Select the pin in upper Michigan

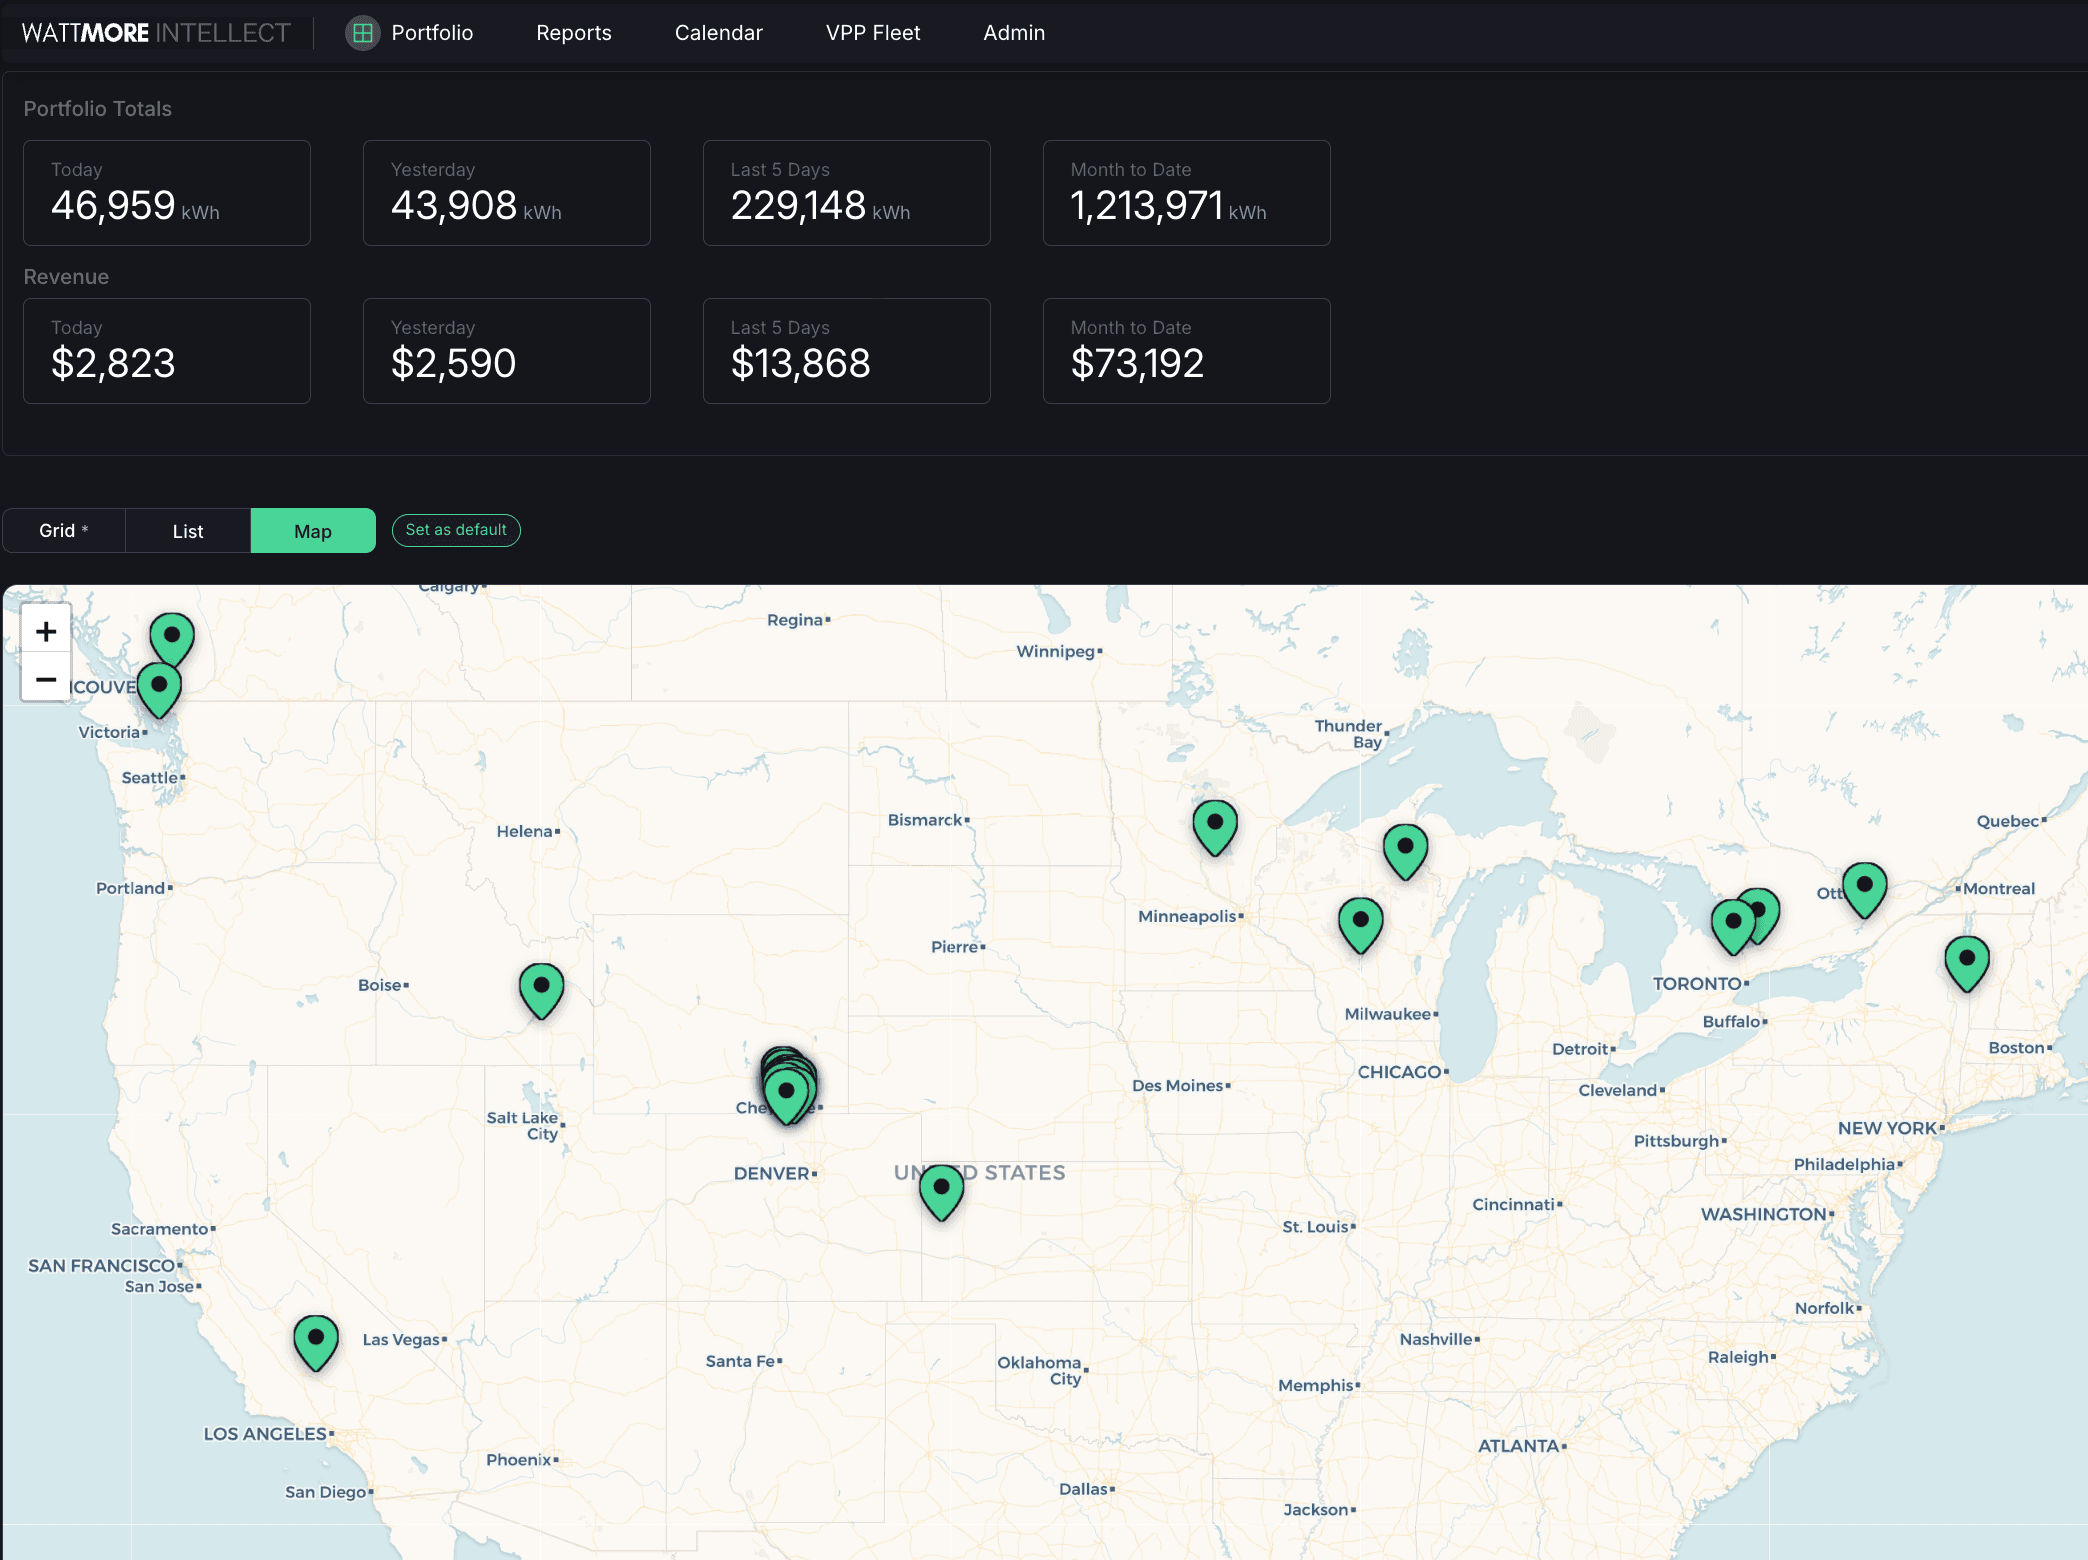(x=1405, y=852)
